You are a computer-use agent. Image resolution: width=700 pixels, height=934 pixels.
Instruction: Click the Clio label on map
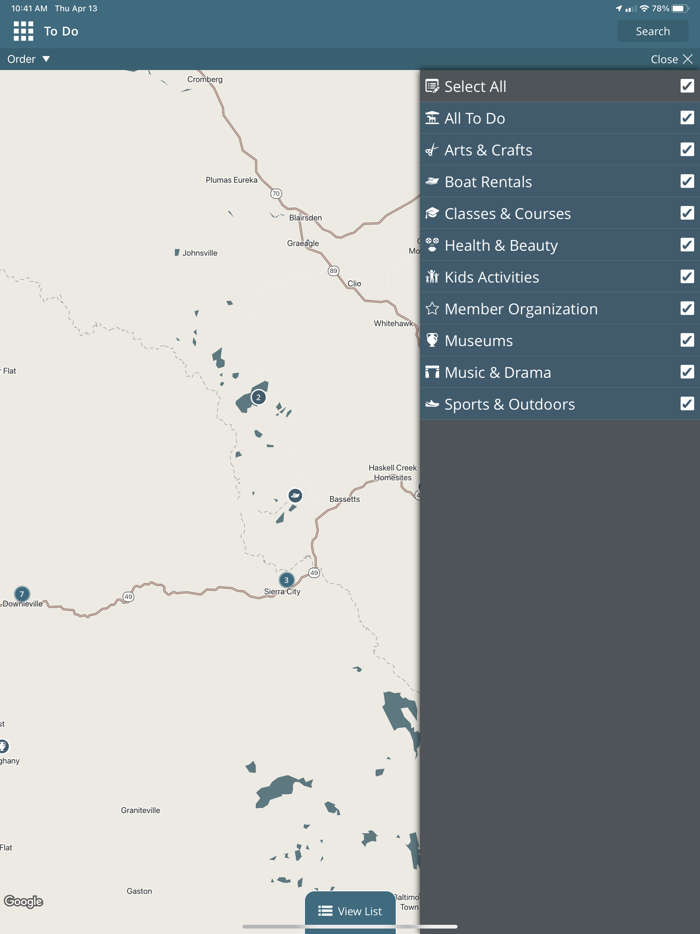click(354, 284)
